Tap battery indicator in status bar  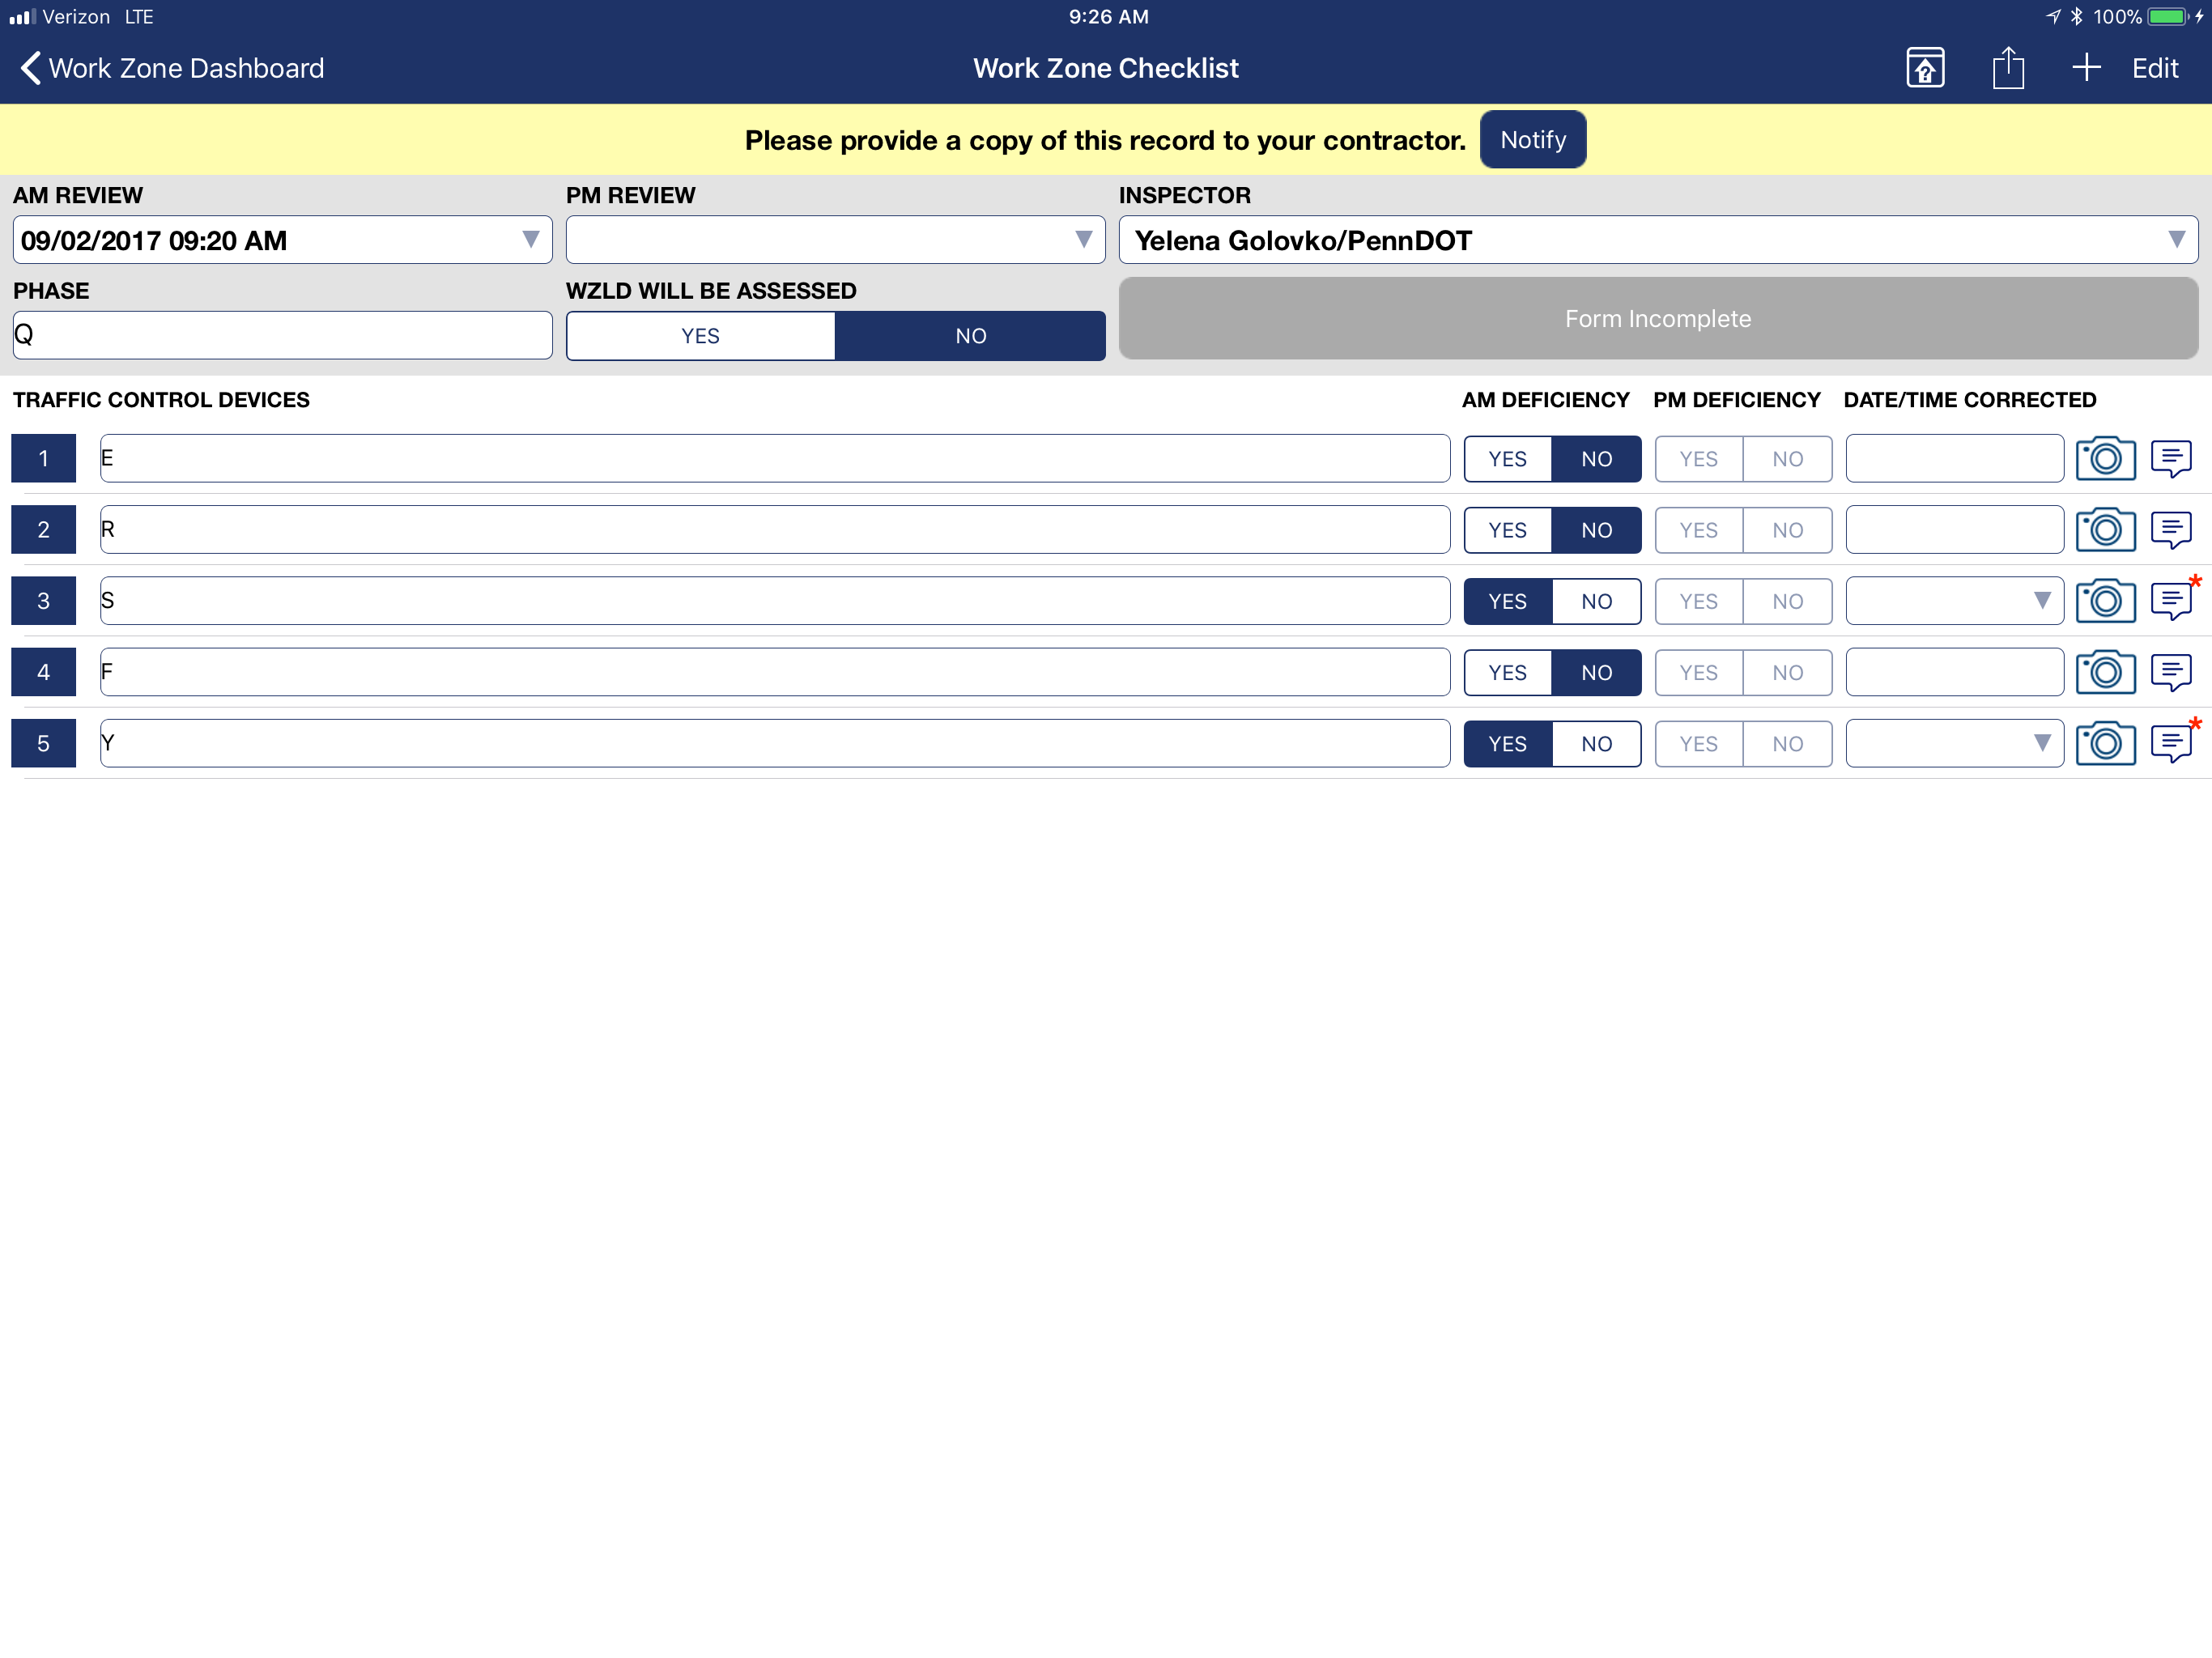2167,16
